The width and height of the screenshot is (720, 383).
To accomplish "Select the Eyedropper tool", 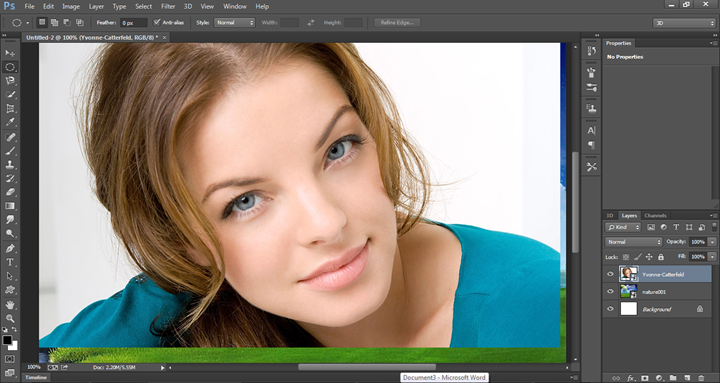I will [x=10, y=123].
